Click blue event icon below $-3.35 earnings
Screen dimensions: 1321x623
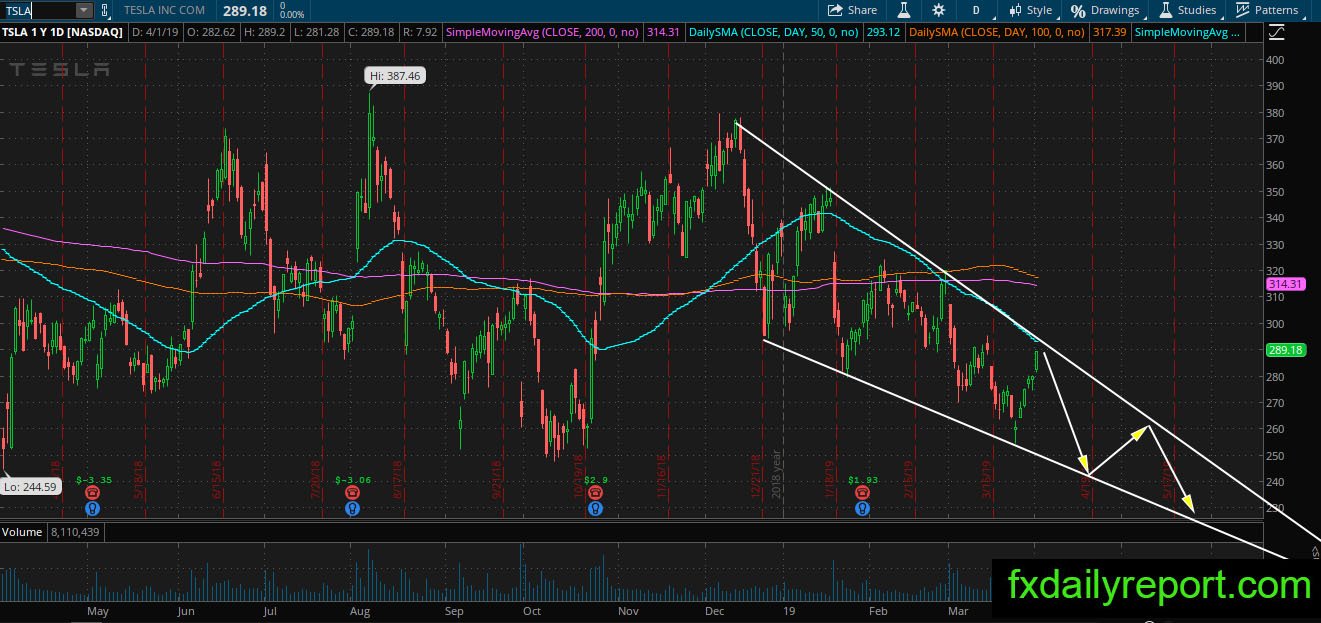coord(92,508)
